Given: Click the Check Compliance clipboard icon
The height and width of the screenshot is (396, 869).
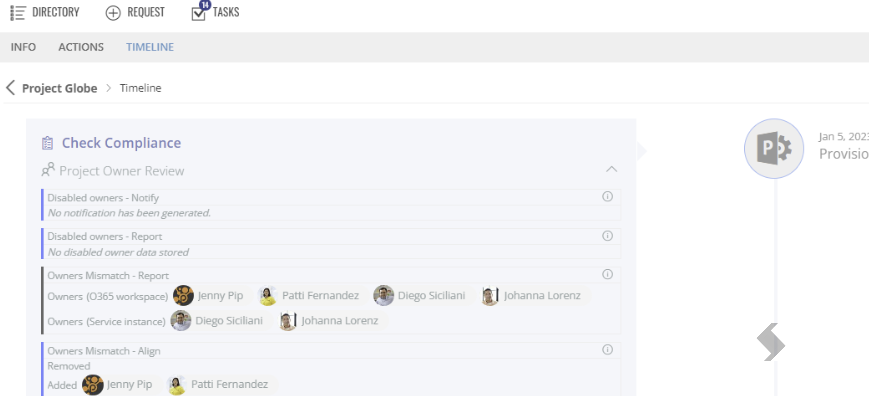Looking at the screenshot, I should (48, 143).
